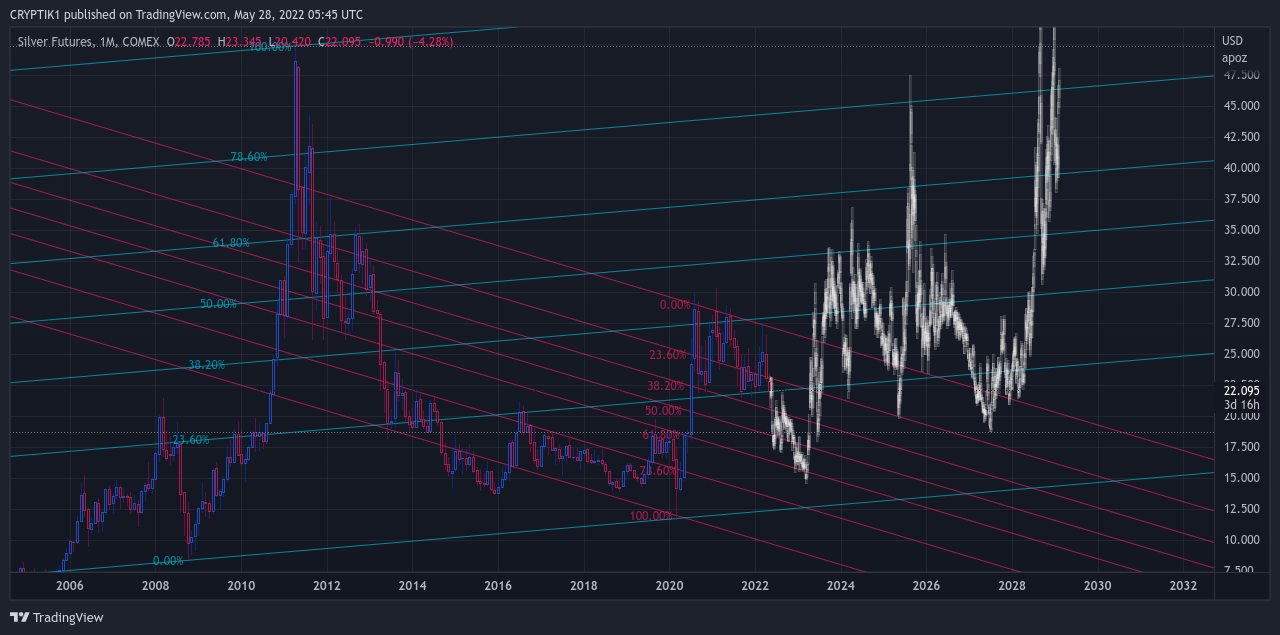Click the current price label 22.095
The height and width of the screenshot is (635, 1280).
[1240, 390]
